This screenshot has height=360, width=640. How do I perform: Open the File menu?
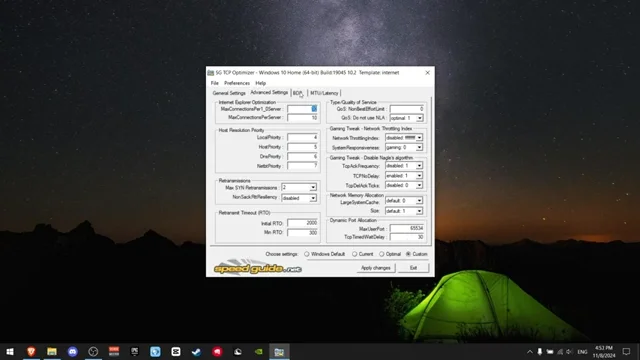click(x=215, y=83)
